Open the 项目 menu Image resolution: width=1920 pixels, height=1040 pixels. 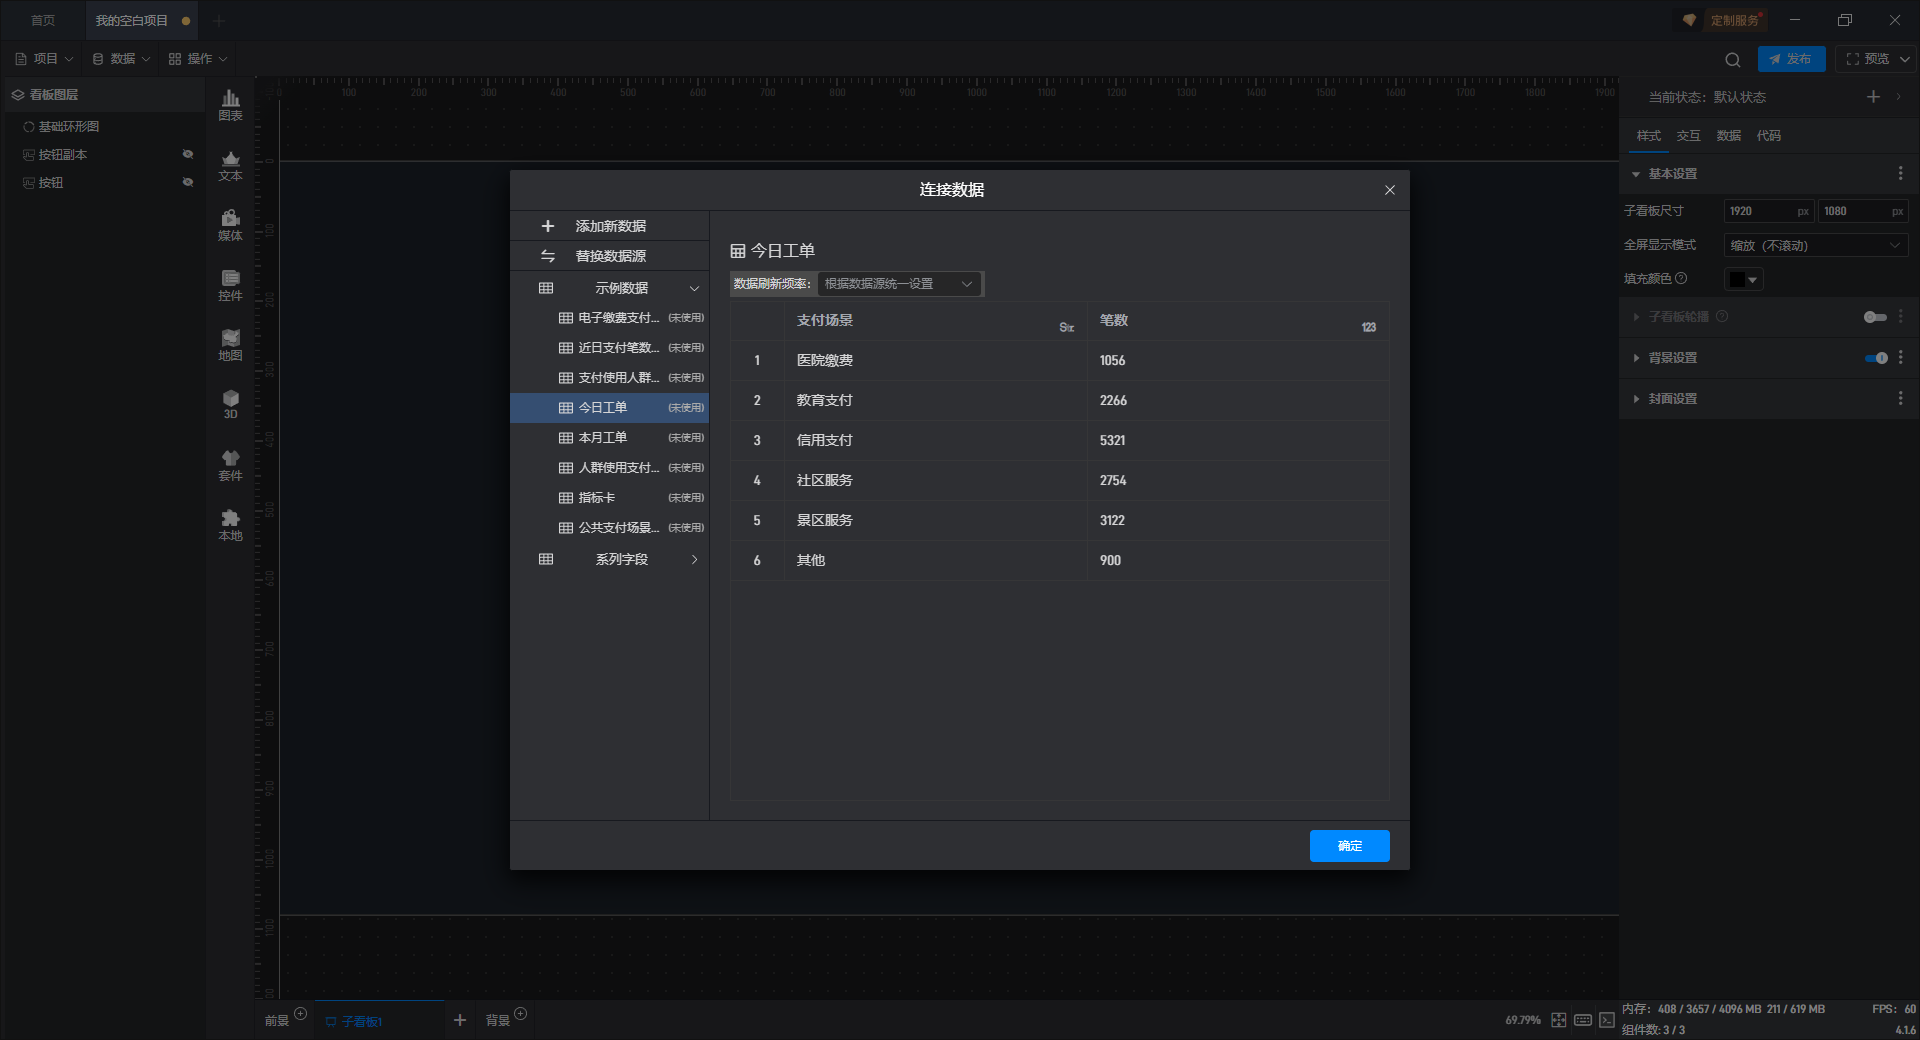[x=44, y=59]
